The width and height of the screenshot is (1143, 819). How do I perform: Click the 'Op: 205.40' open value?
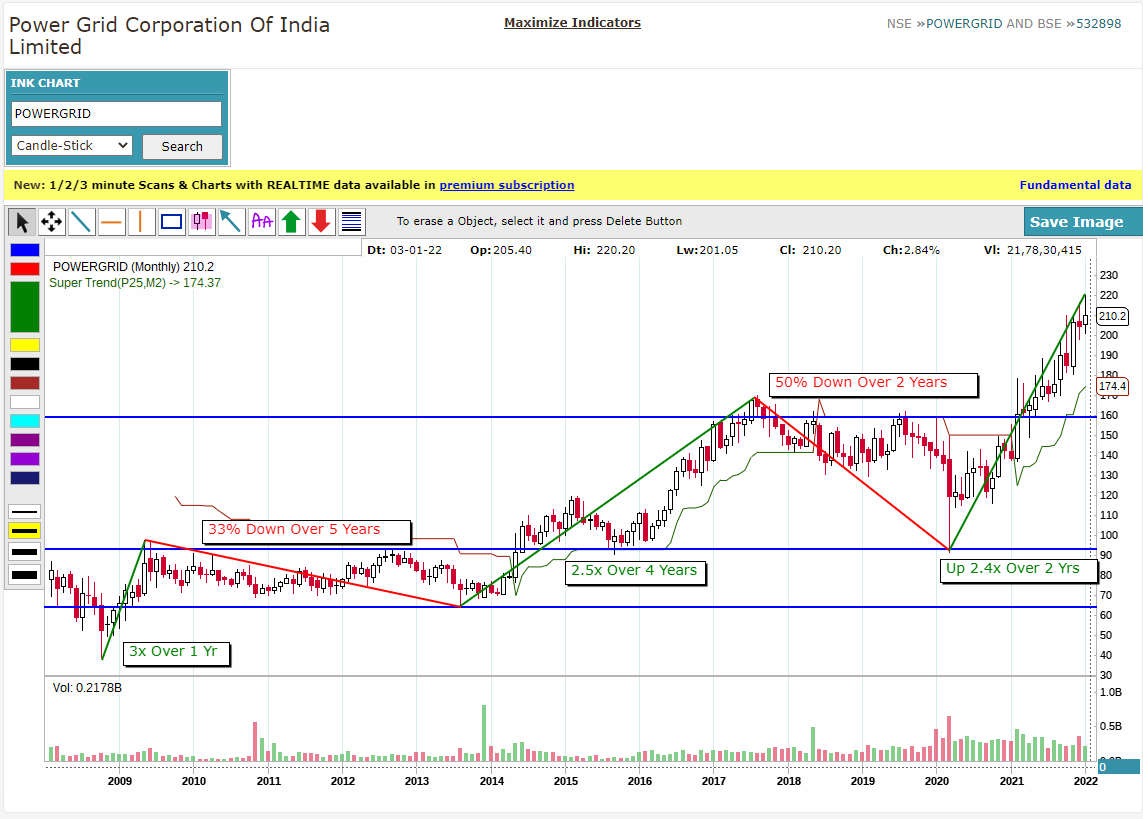[501, 250]
